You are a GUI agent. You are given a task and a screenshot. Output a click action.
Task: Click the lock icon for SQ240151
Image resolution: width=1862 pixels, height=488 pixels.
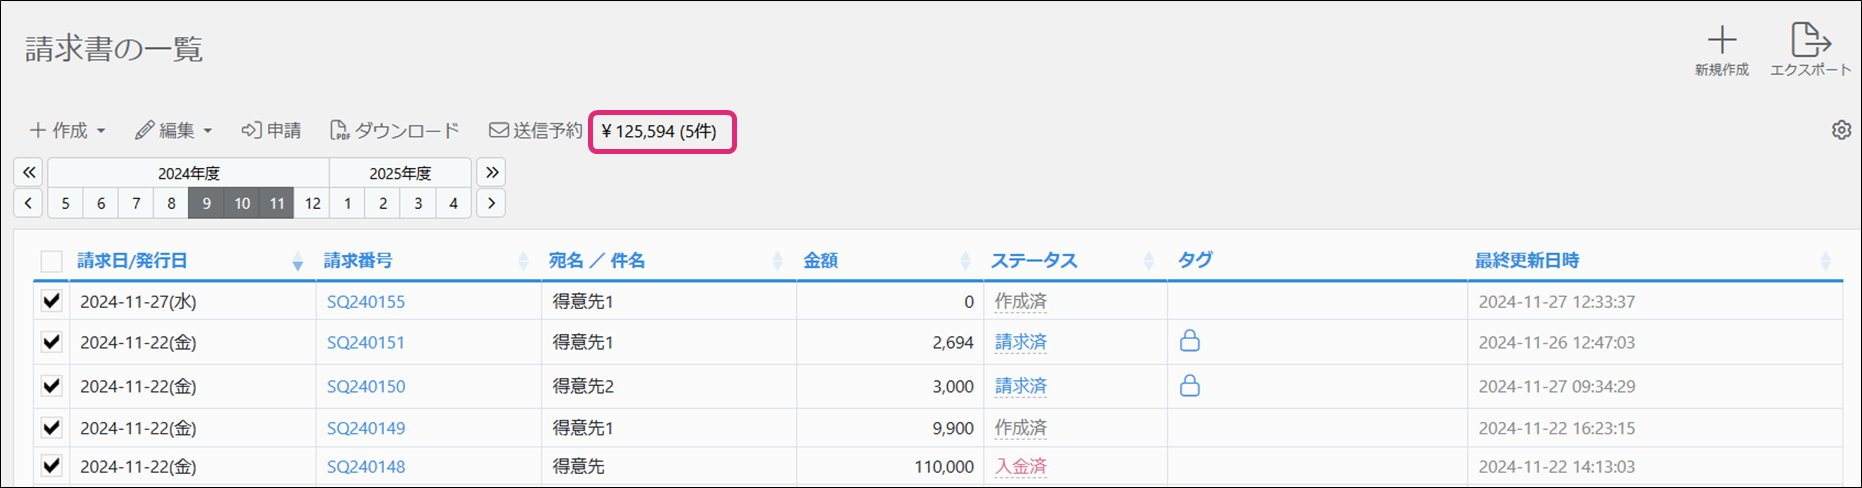[x=1189, y=342]
